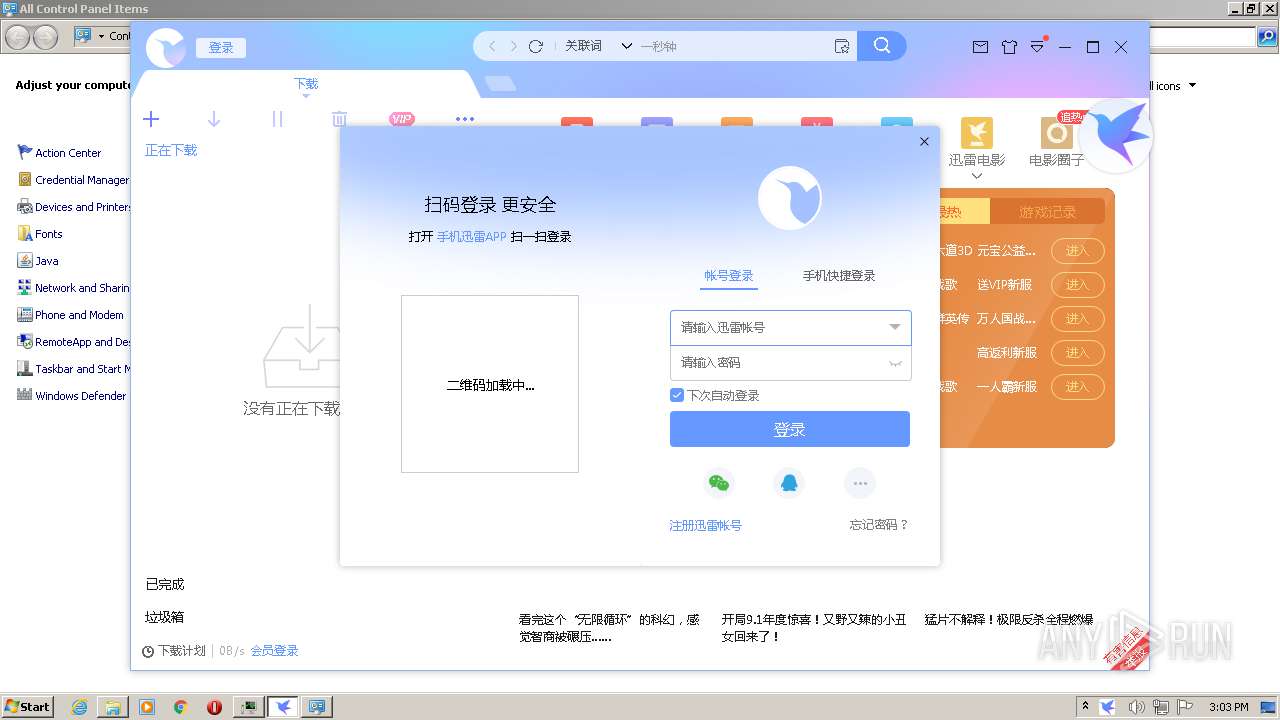Open the skin shirt icon
Screen dimensions: 1280x720
[1009, 47]
